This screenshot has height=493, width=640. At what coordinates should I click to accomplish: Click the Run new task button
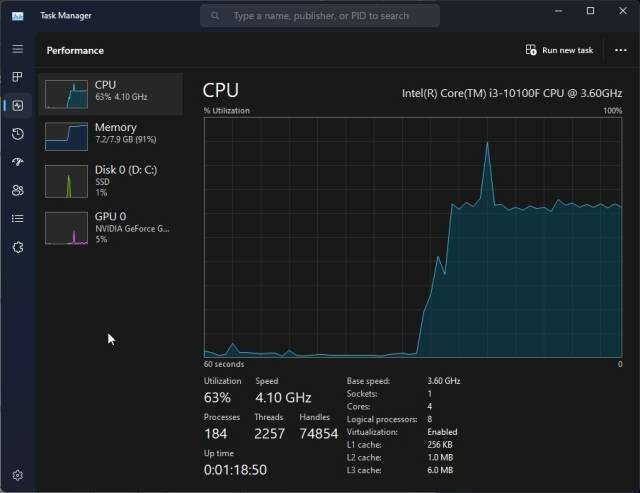coord(559,50)
